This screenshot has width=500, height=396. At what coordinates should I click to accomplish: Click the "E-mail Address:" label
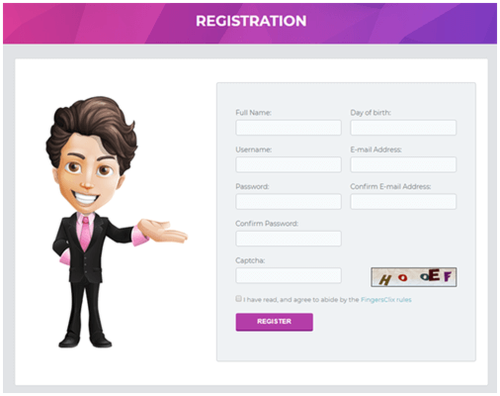tap(376, 150)
